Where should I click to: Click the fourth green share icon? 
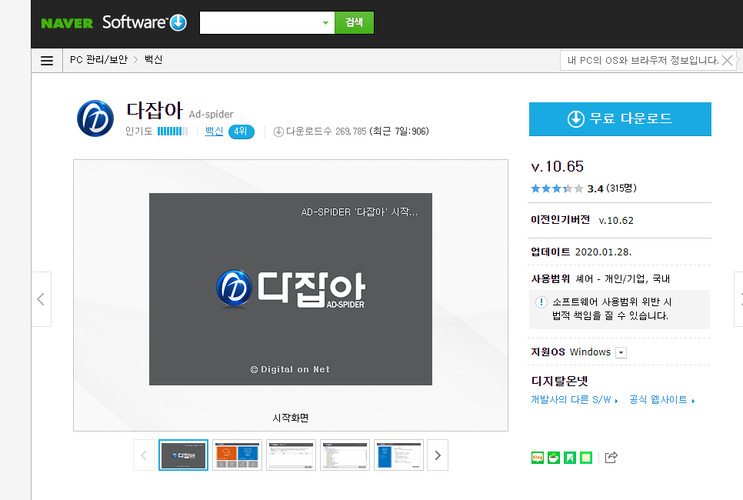[x=586, y=457]
